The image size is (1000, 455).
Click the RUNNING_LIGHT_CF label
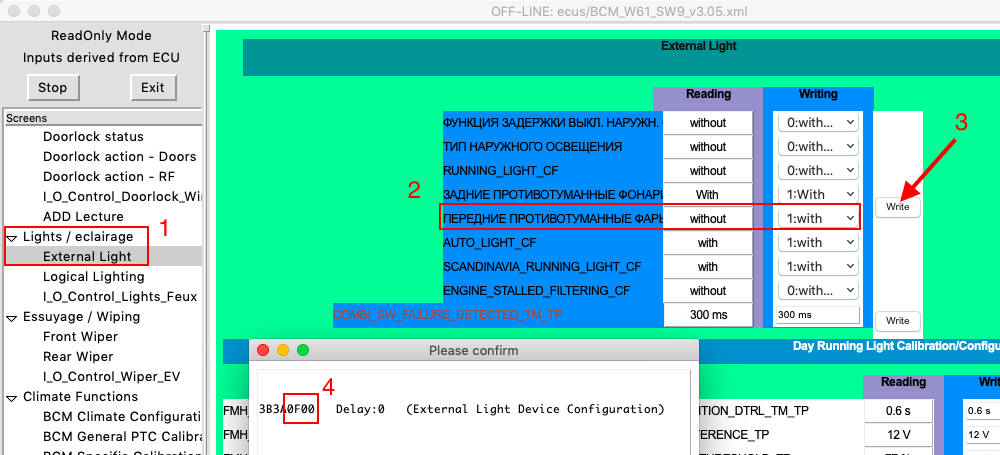tap(499, 171)
